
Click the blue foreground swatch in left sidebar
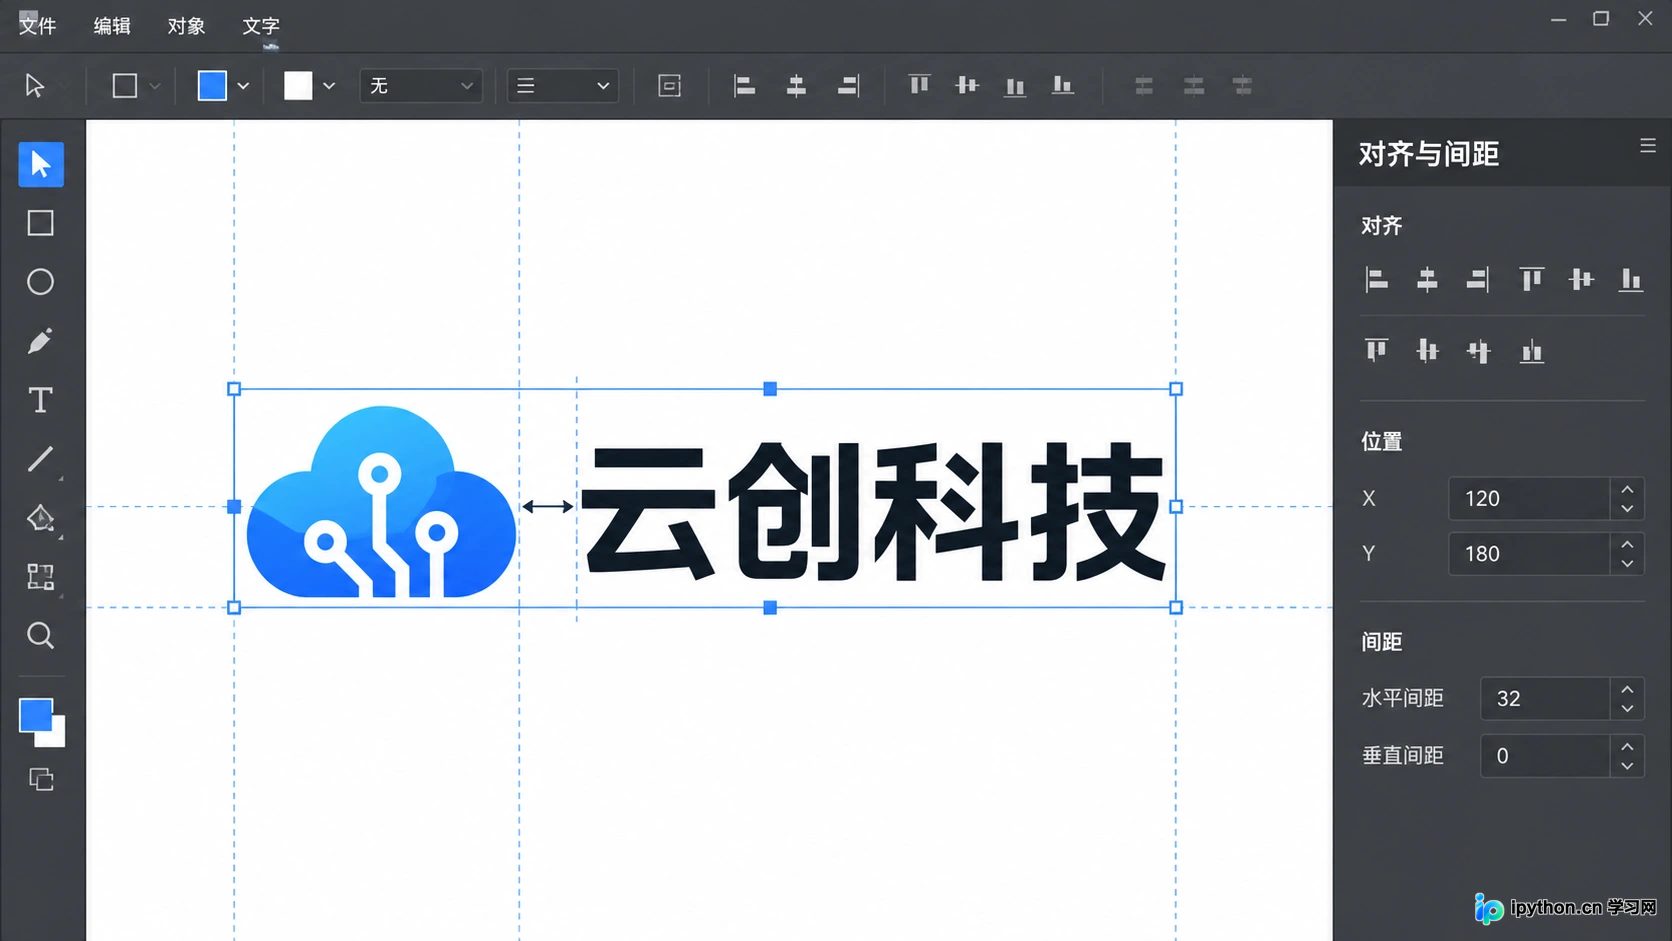tap(36, 715)
